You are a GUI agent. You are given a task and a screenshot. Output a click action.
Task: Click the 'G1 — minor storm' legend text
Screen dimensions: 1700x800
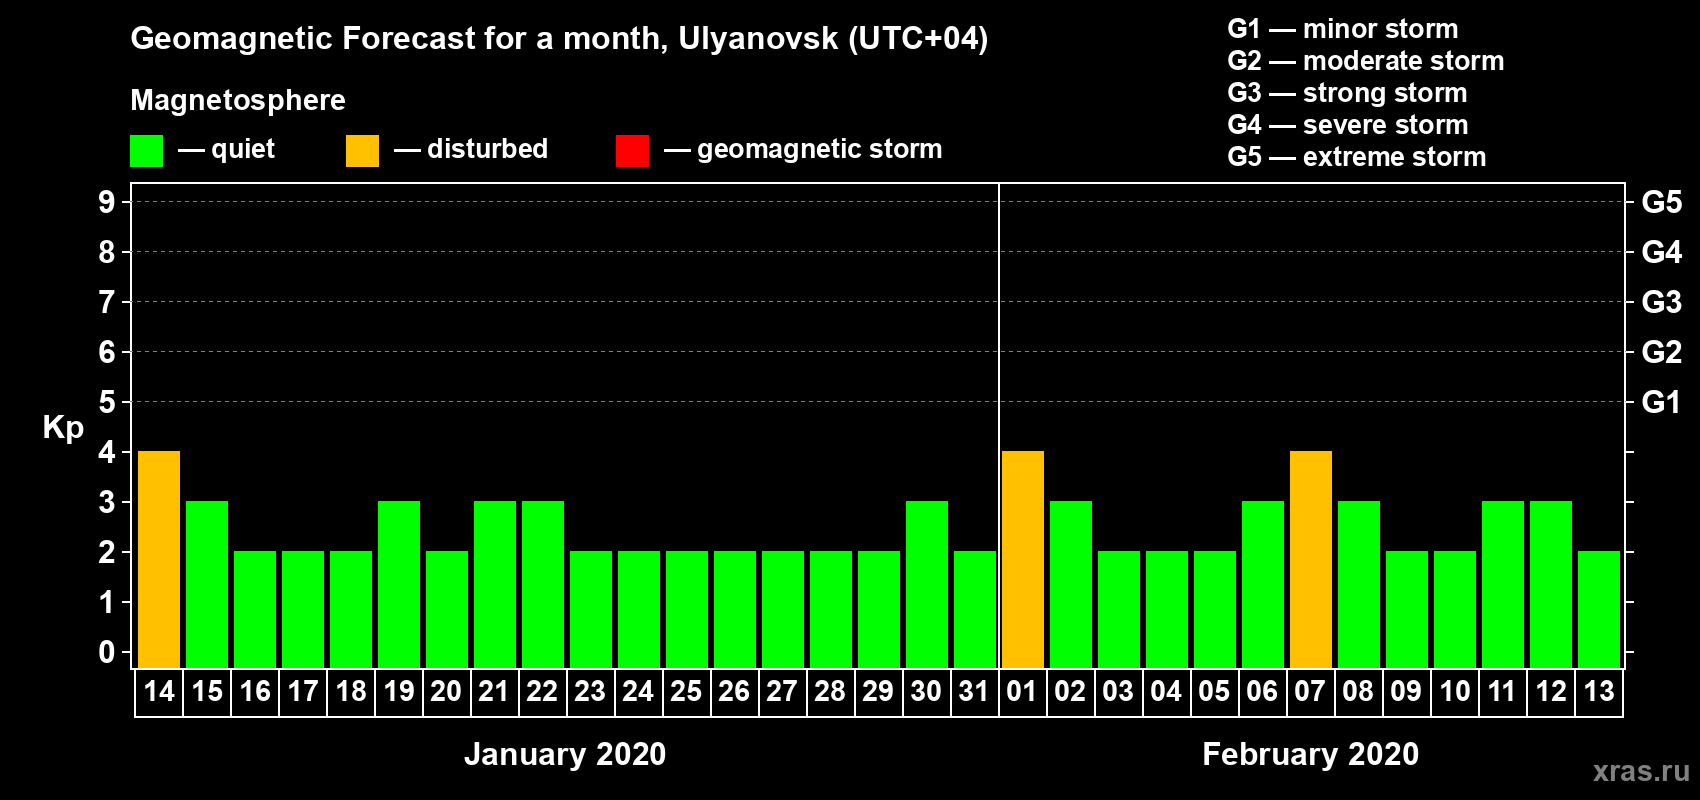pyautogui.click(x=1343, y=29)
